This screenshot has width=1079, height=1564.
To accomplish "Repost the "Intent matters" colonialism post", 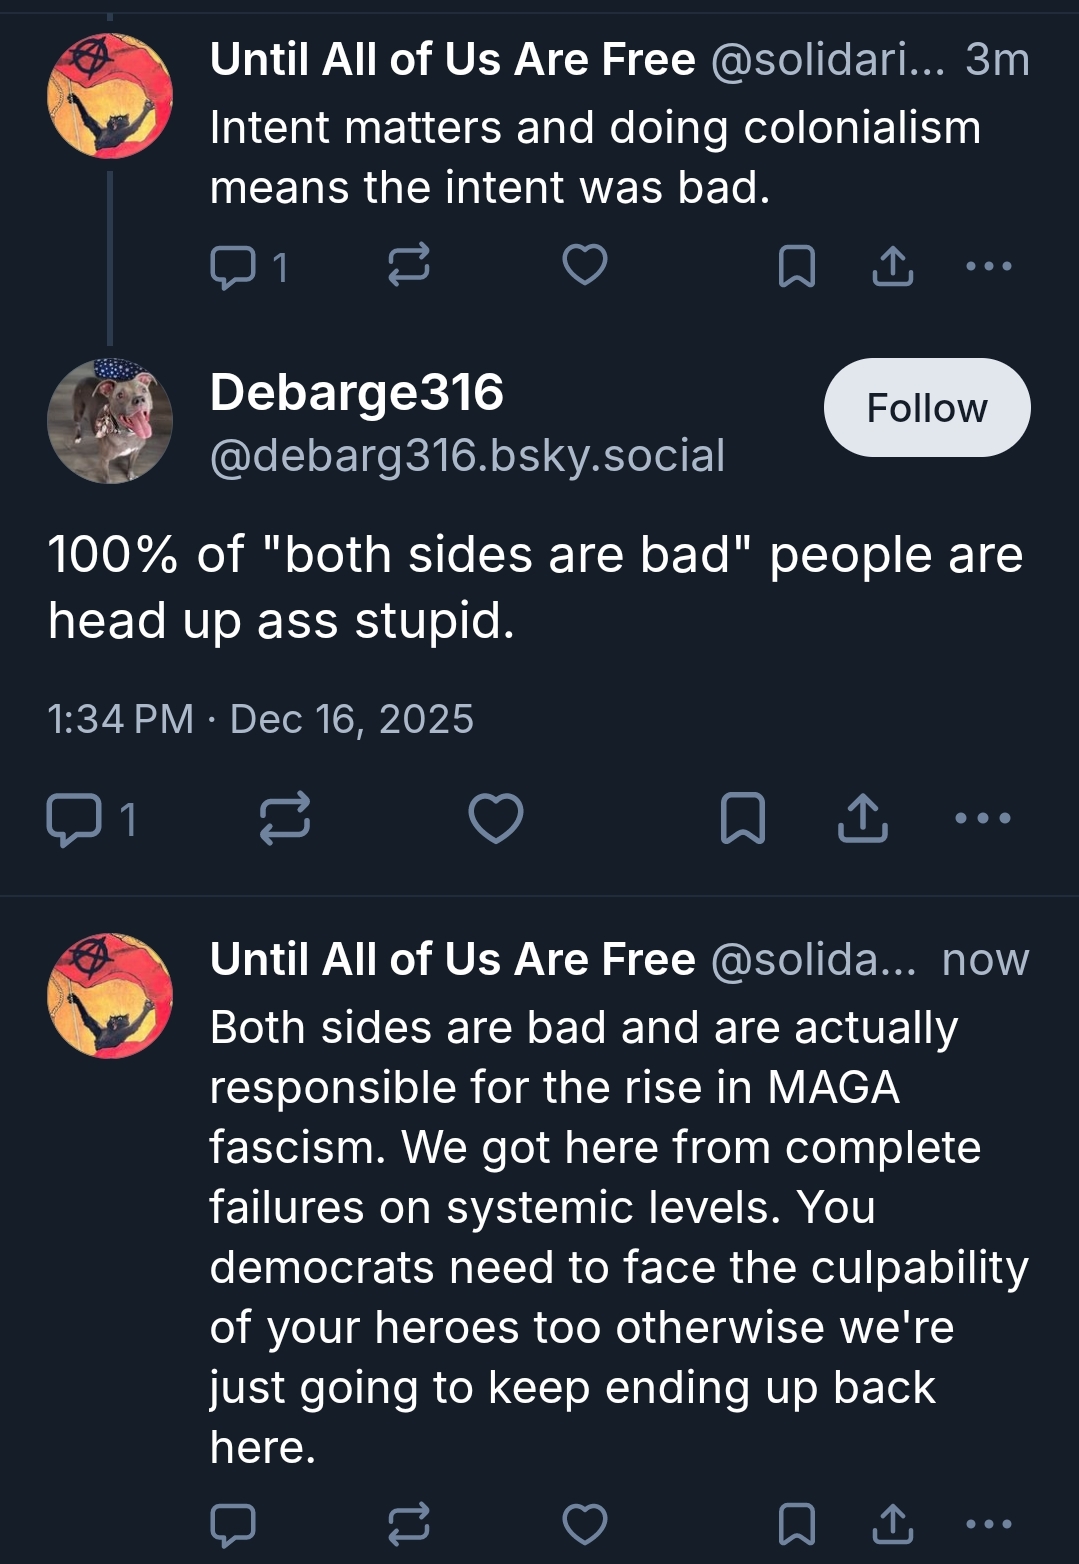I will pos(408,265).
